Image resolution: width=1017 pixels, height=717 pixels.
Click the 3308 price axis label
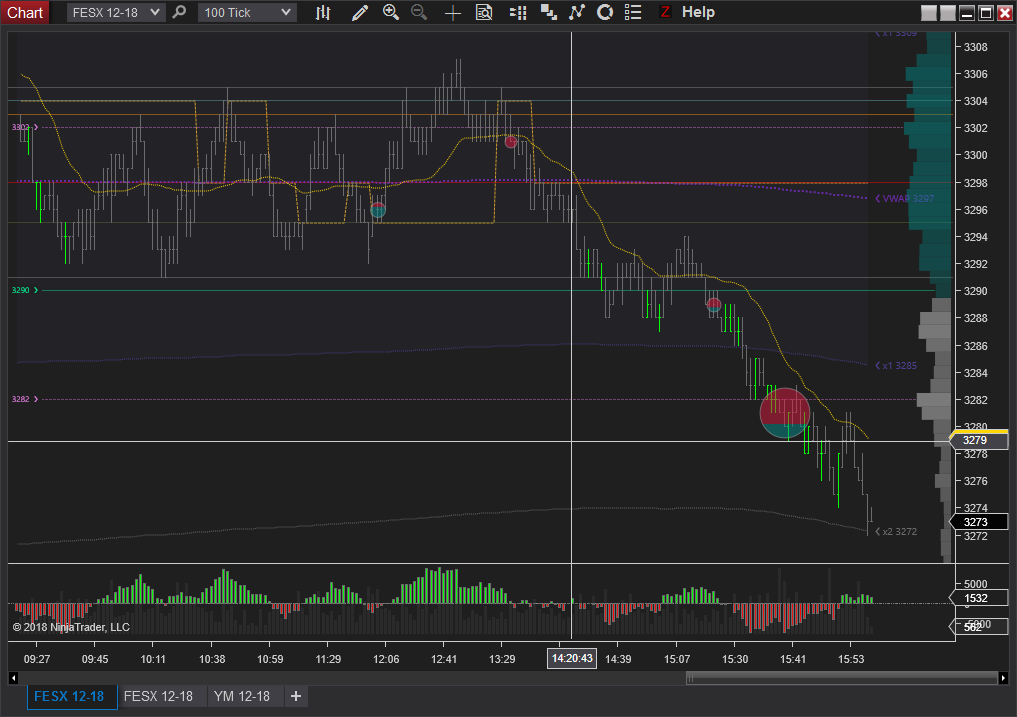coord(975,47)
